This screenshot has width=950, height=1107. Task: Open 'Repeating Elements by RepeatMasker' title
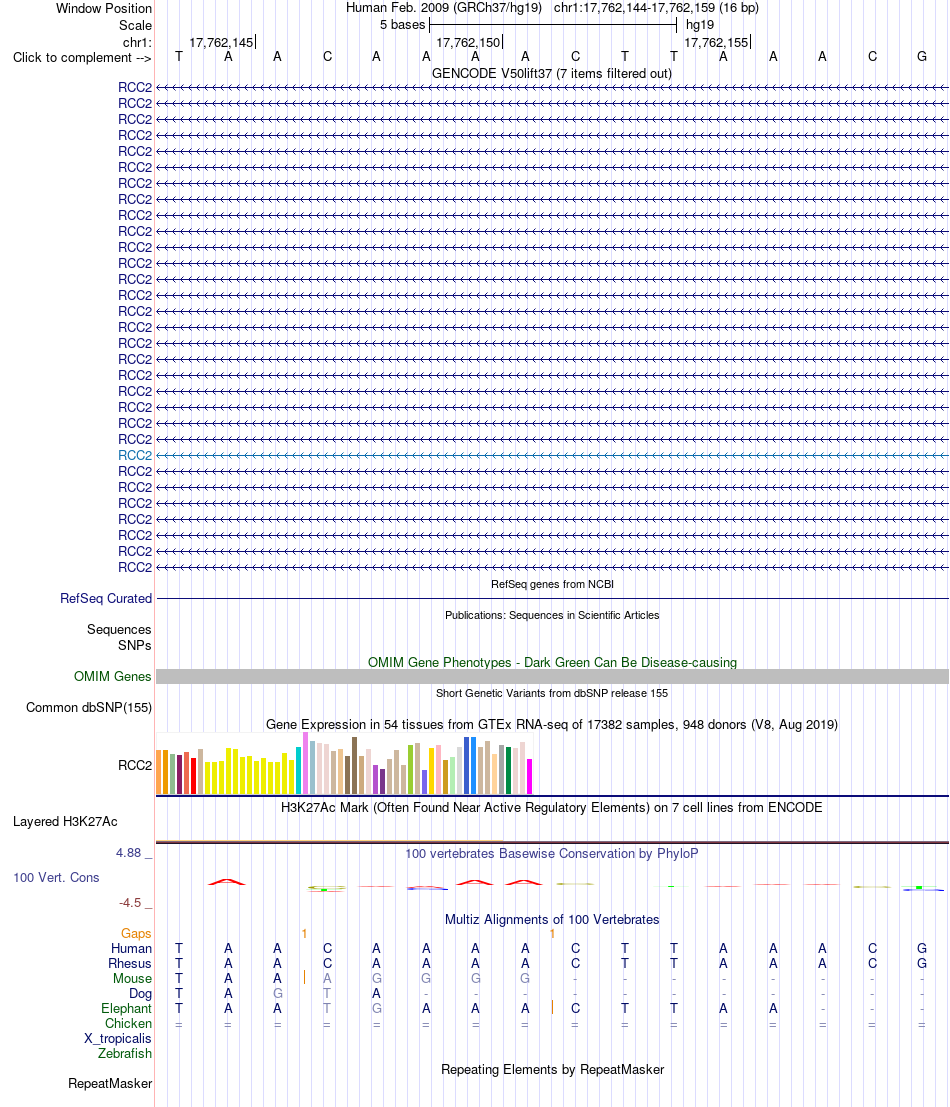tap(552, 1070)
